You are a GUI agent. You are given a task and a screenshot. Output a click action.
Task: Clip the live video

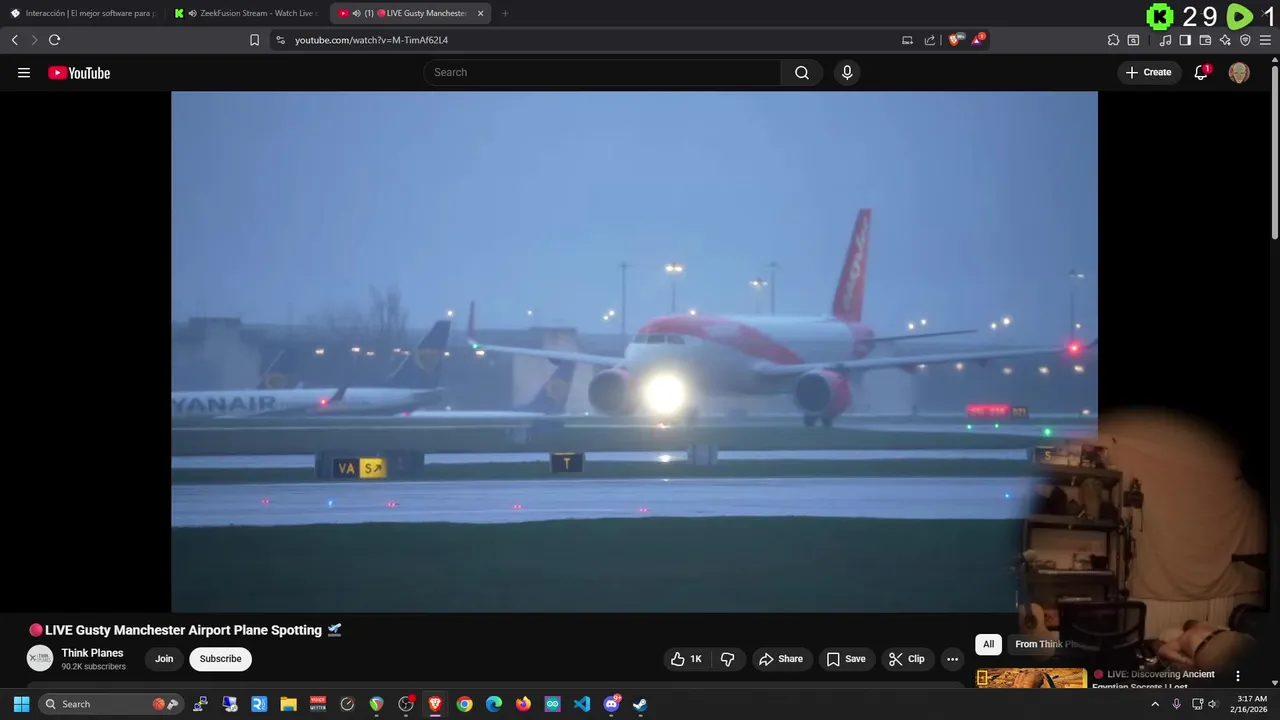[x=907, y=659]
